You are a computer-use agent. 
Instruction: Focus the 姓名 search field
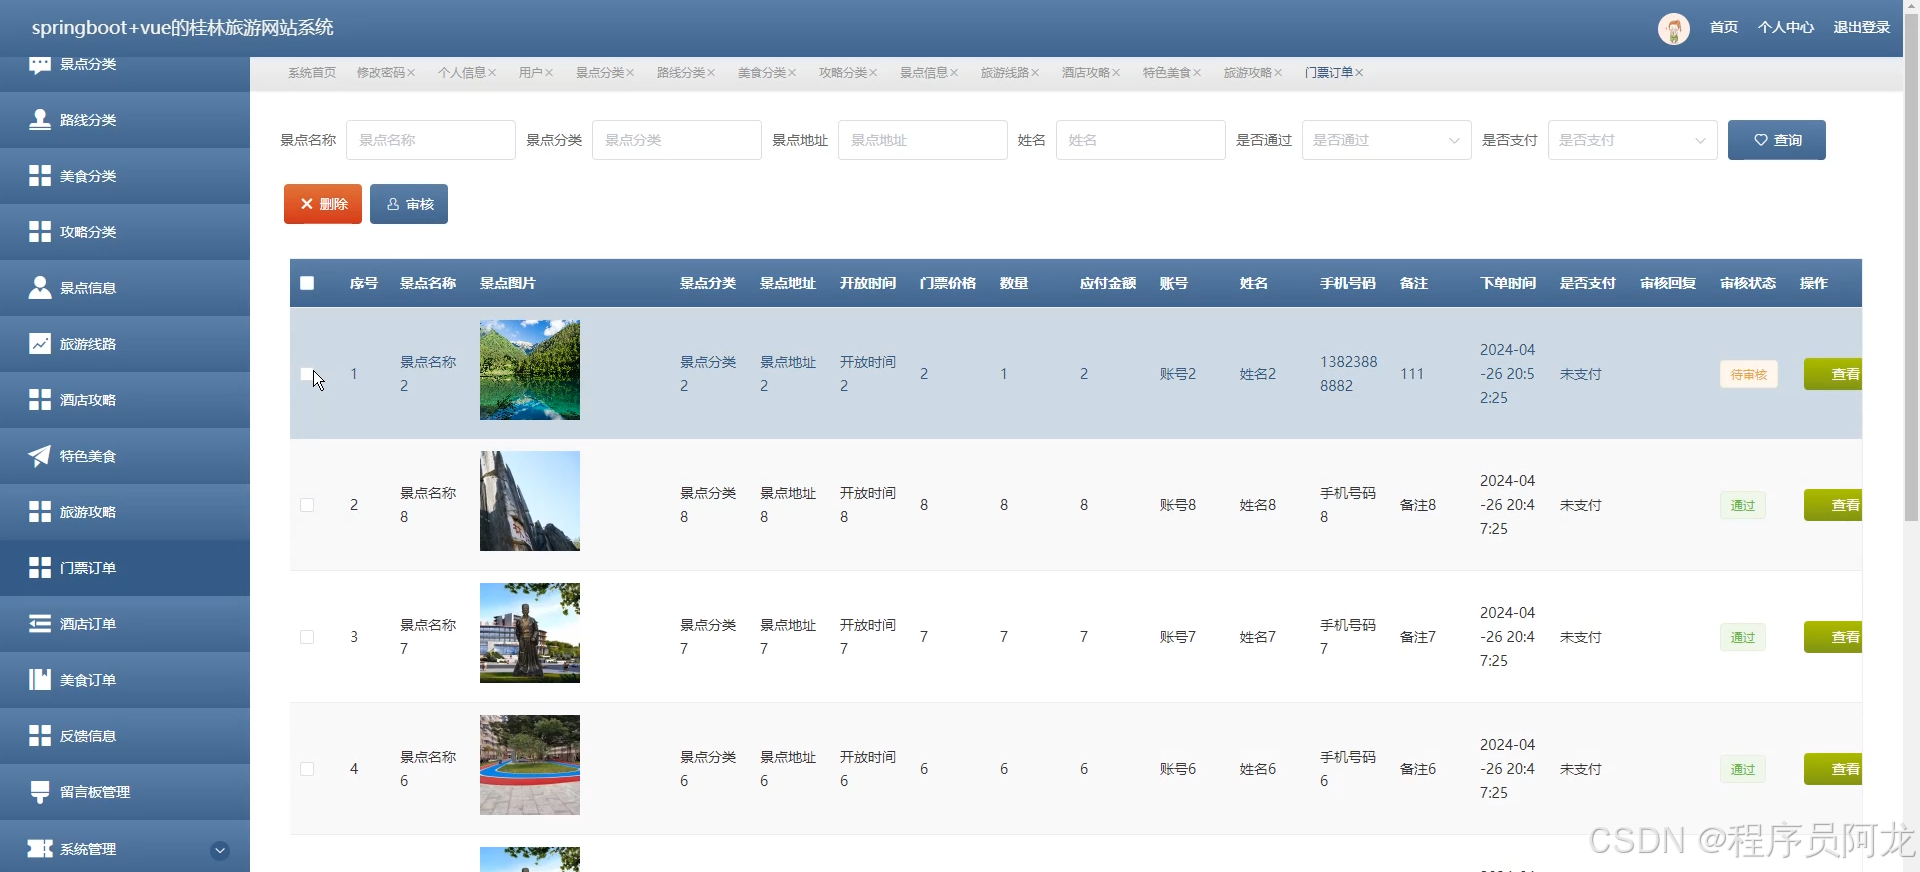pos(1141,140)
